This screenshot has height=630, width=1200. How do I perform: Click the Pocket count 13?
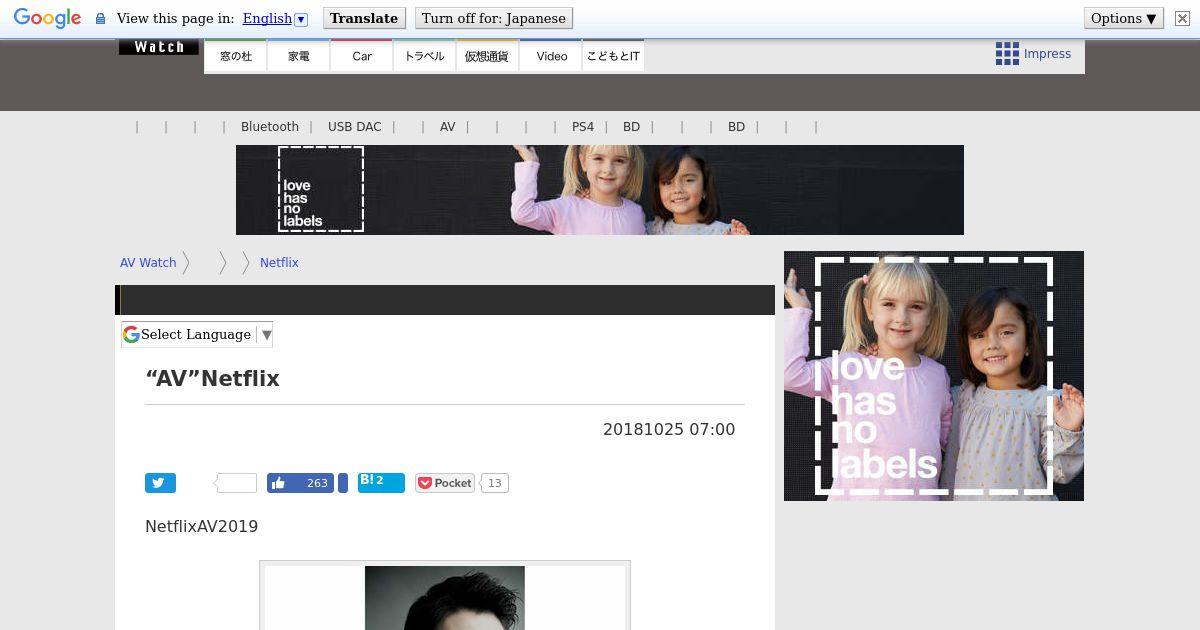pyautogui.click(x=495, y=483)
